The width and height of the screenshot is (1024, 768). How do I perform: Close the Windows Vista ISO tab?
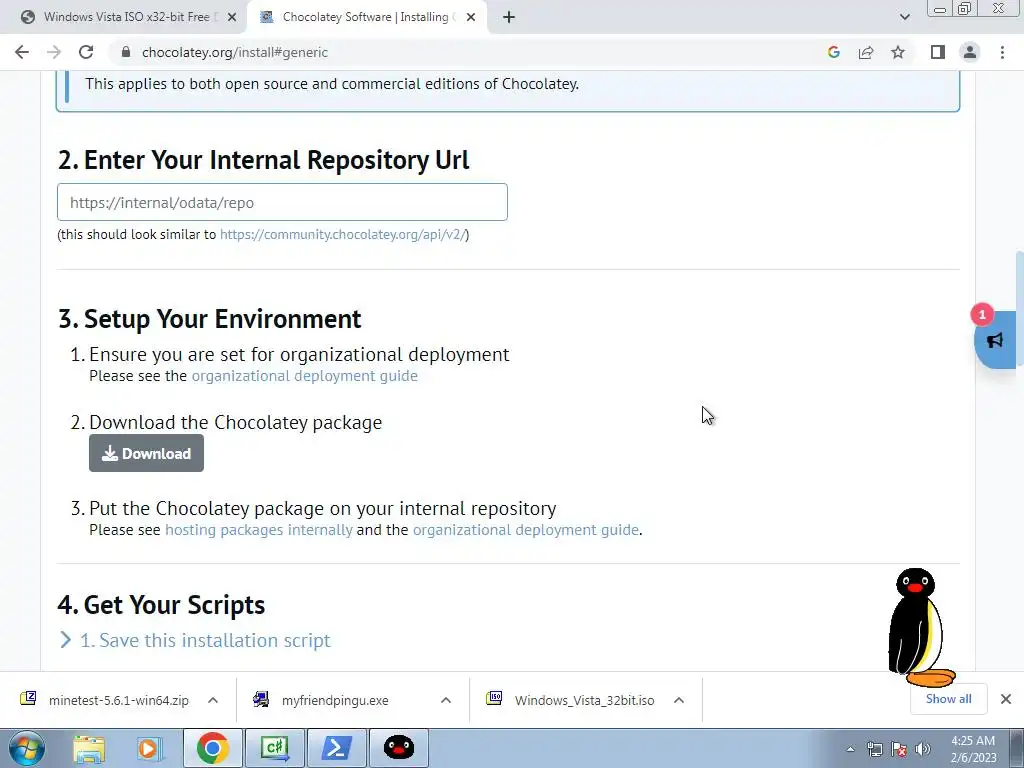(x=232, y=18)
